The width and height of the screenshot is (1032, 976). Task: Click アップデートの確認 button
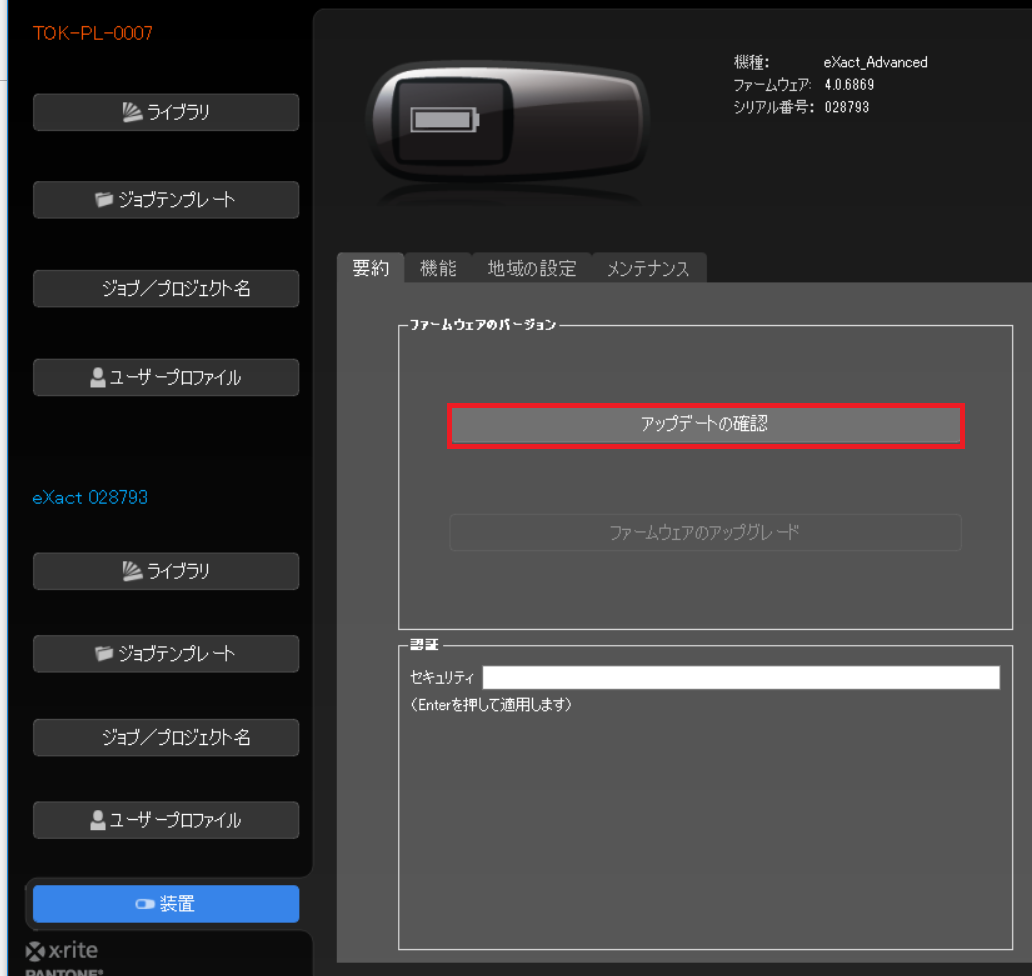pos(706,424)
